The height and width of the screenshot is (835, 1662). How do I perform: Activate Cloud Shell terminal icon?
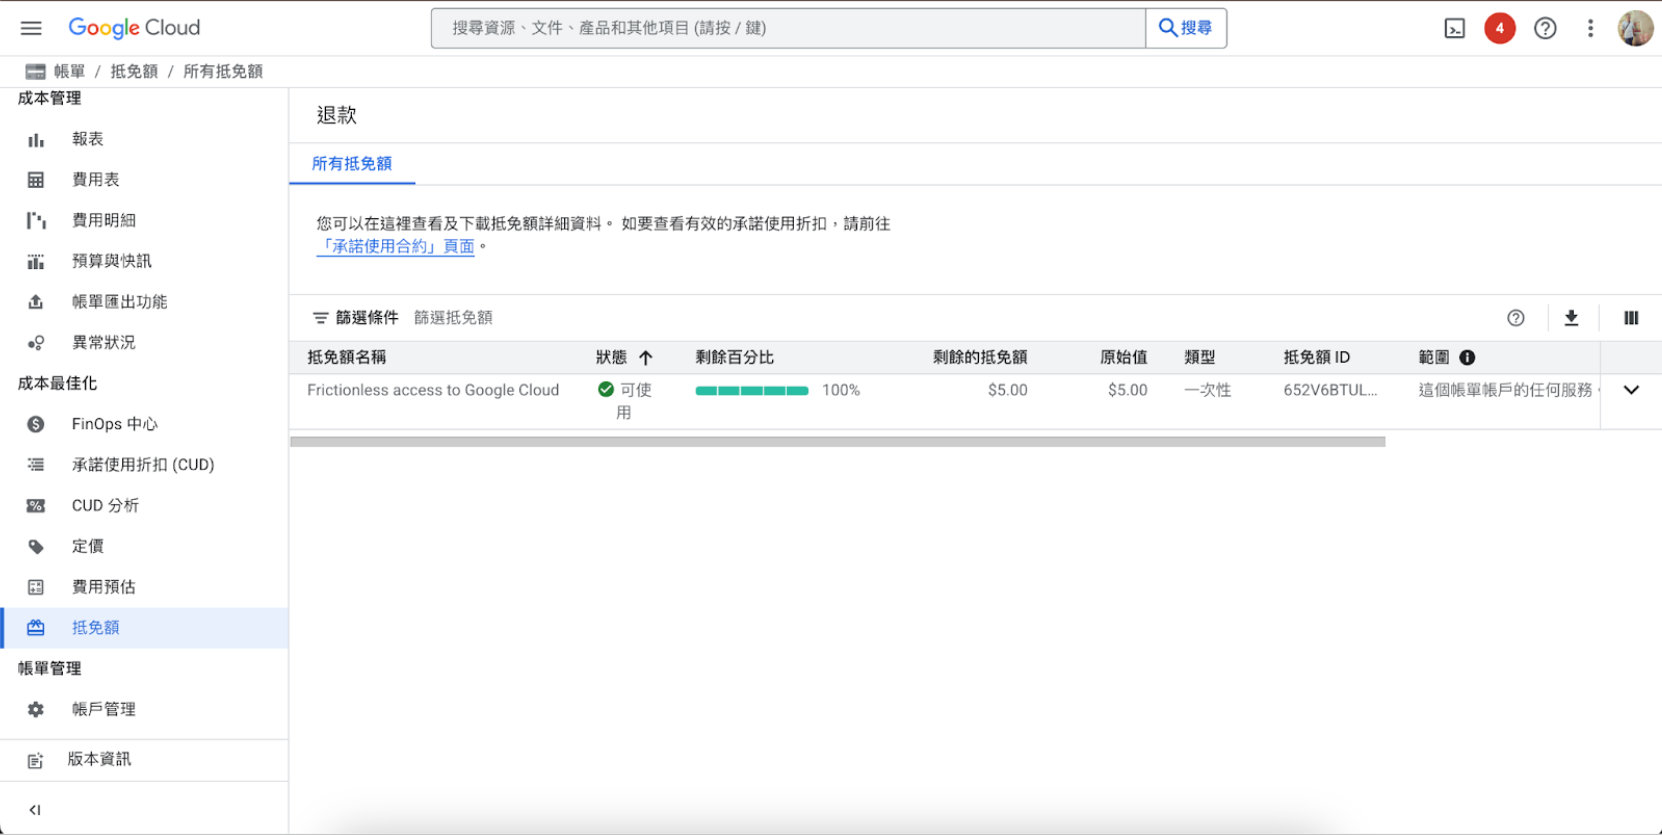pos(1454,29)
